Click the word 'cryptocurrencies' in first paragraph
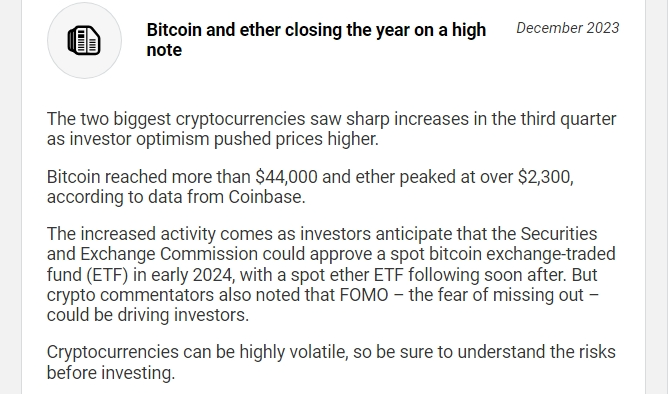This screenshot has height=394, width=668. (x=240, y=119)
